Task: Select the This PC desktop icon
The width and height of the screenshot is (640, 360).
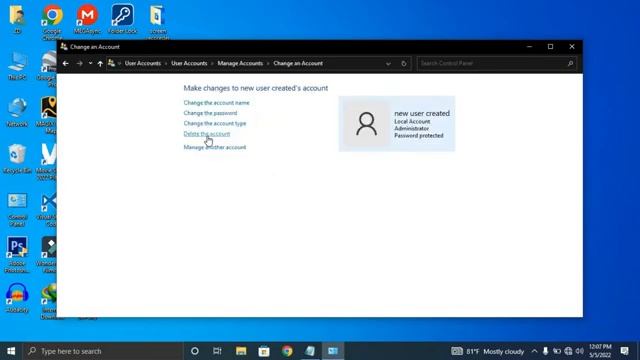Action: click(17, 66)
